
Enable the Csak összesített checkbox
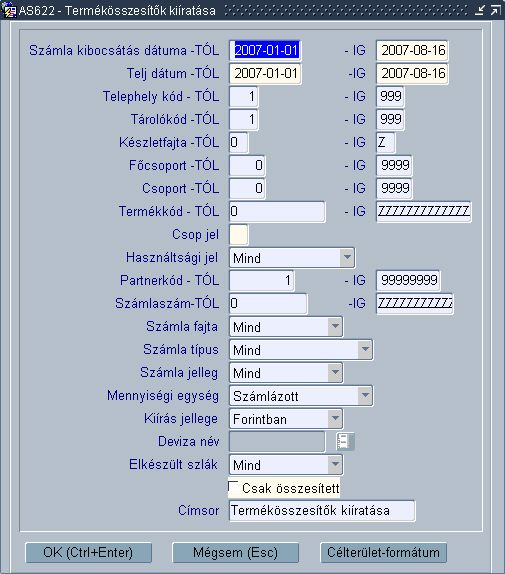coord(233,487)
